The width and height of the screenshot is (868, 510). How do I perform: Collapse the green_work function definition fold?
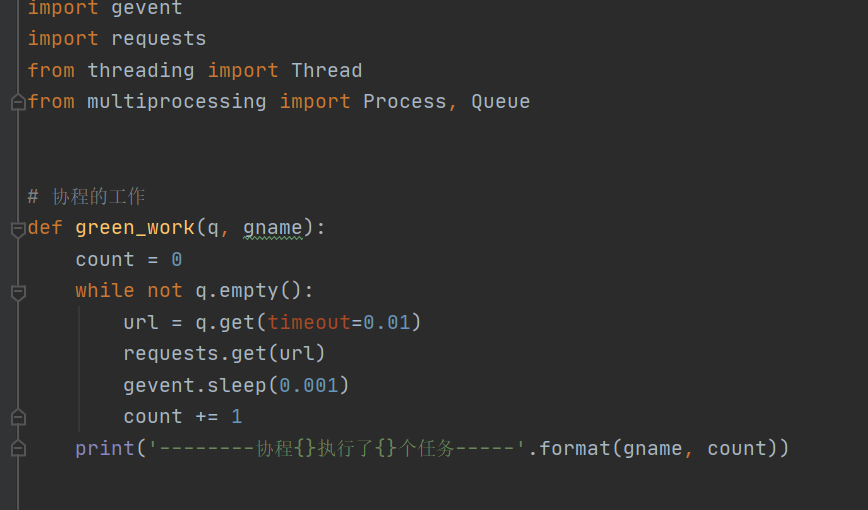point(17,229)
